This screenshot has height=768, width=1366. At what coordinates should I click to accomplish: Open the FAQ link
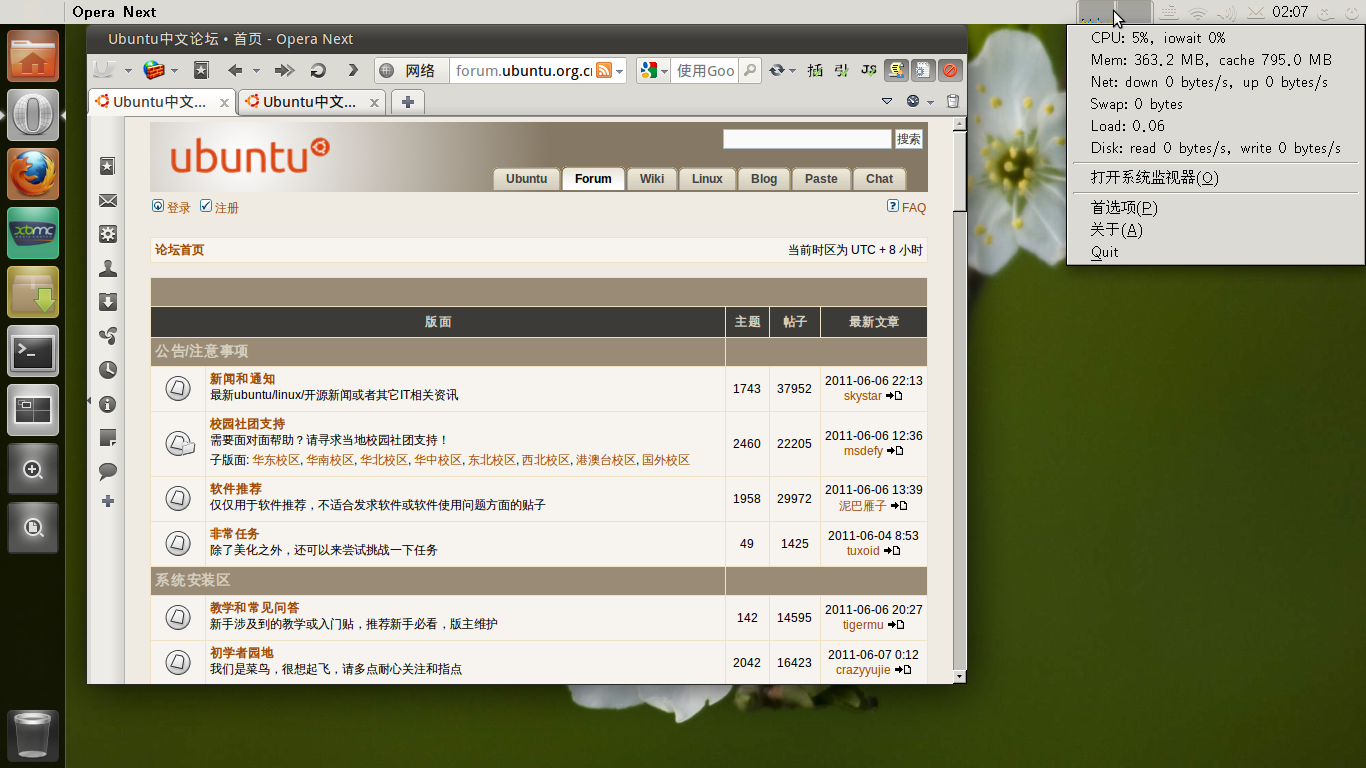[914, 208]
